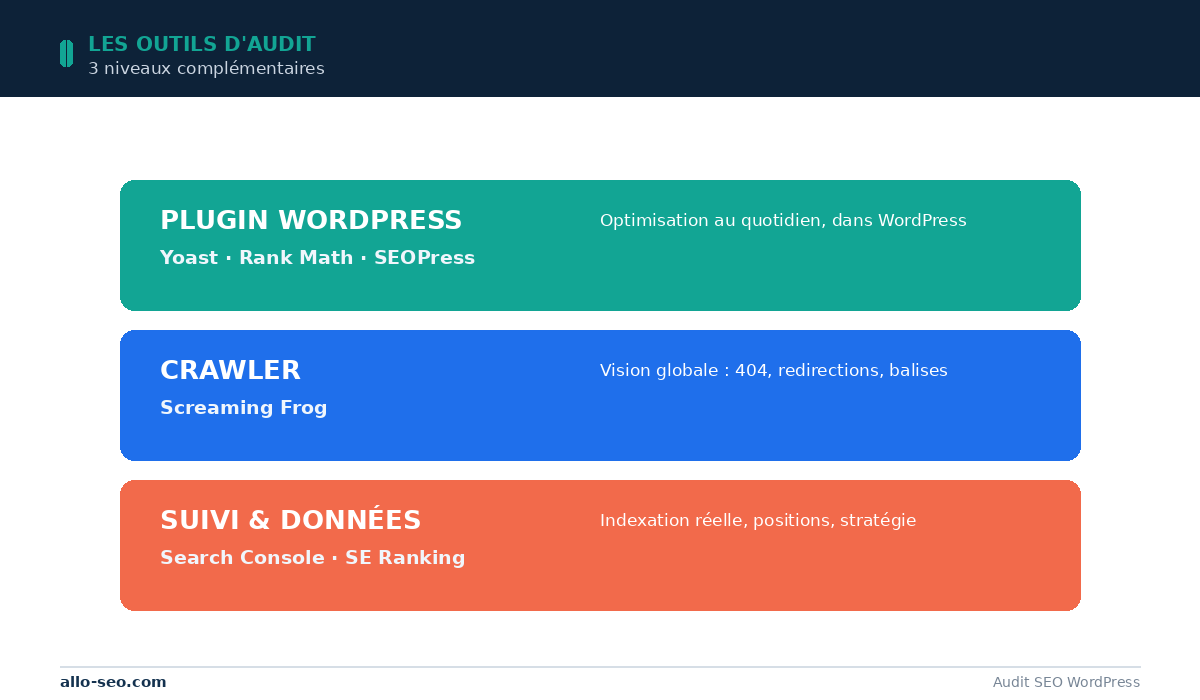The width and height of the screenshot is (1200, 700).
Task: Click the '3 niveaux complémentaires' subtitle
Action: 206,69
